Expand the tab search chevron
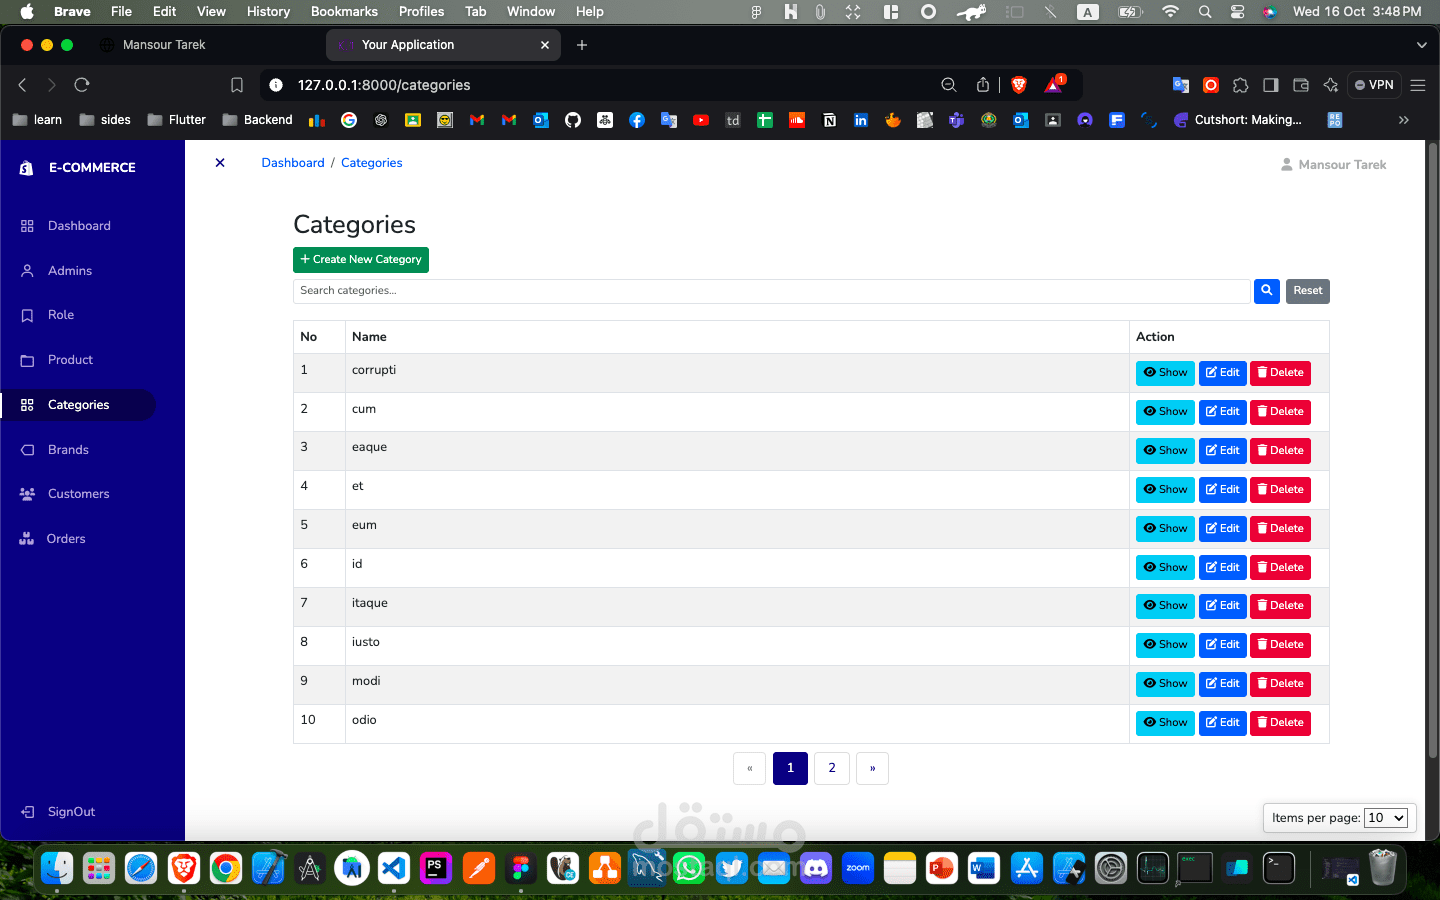1440x900 pixels. pos(1422,45)
